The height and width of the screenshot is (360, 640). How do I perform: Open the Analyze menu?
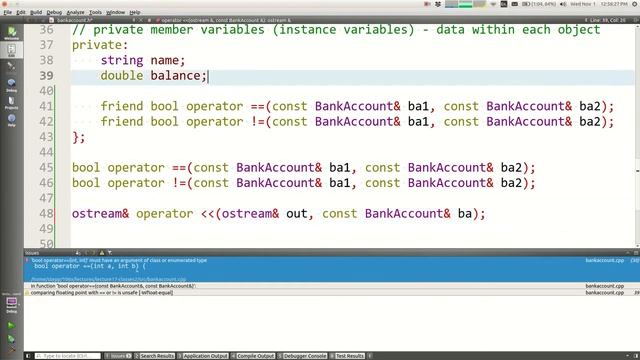(76, 12)
